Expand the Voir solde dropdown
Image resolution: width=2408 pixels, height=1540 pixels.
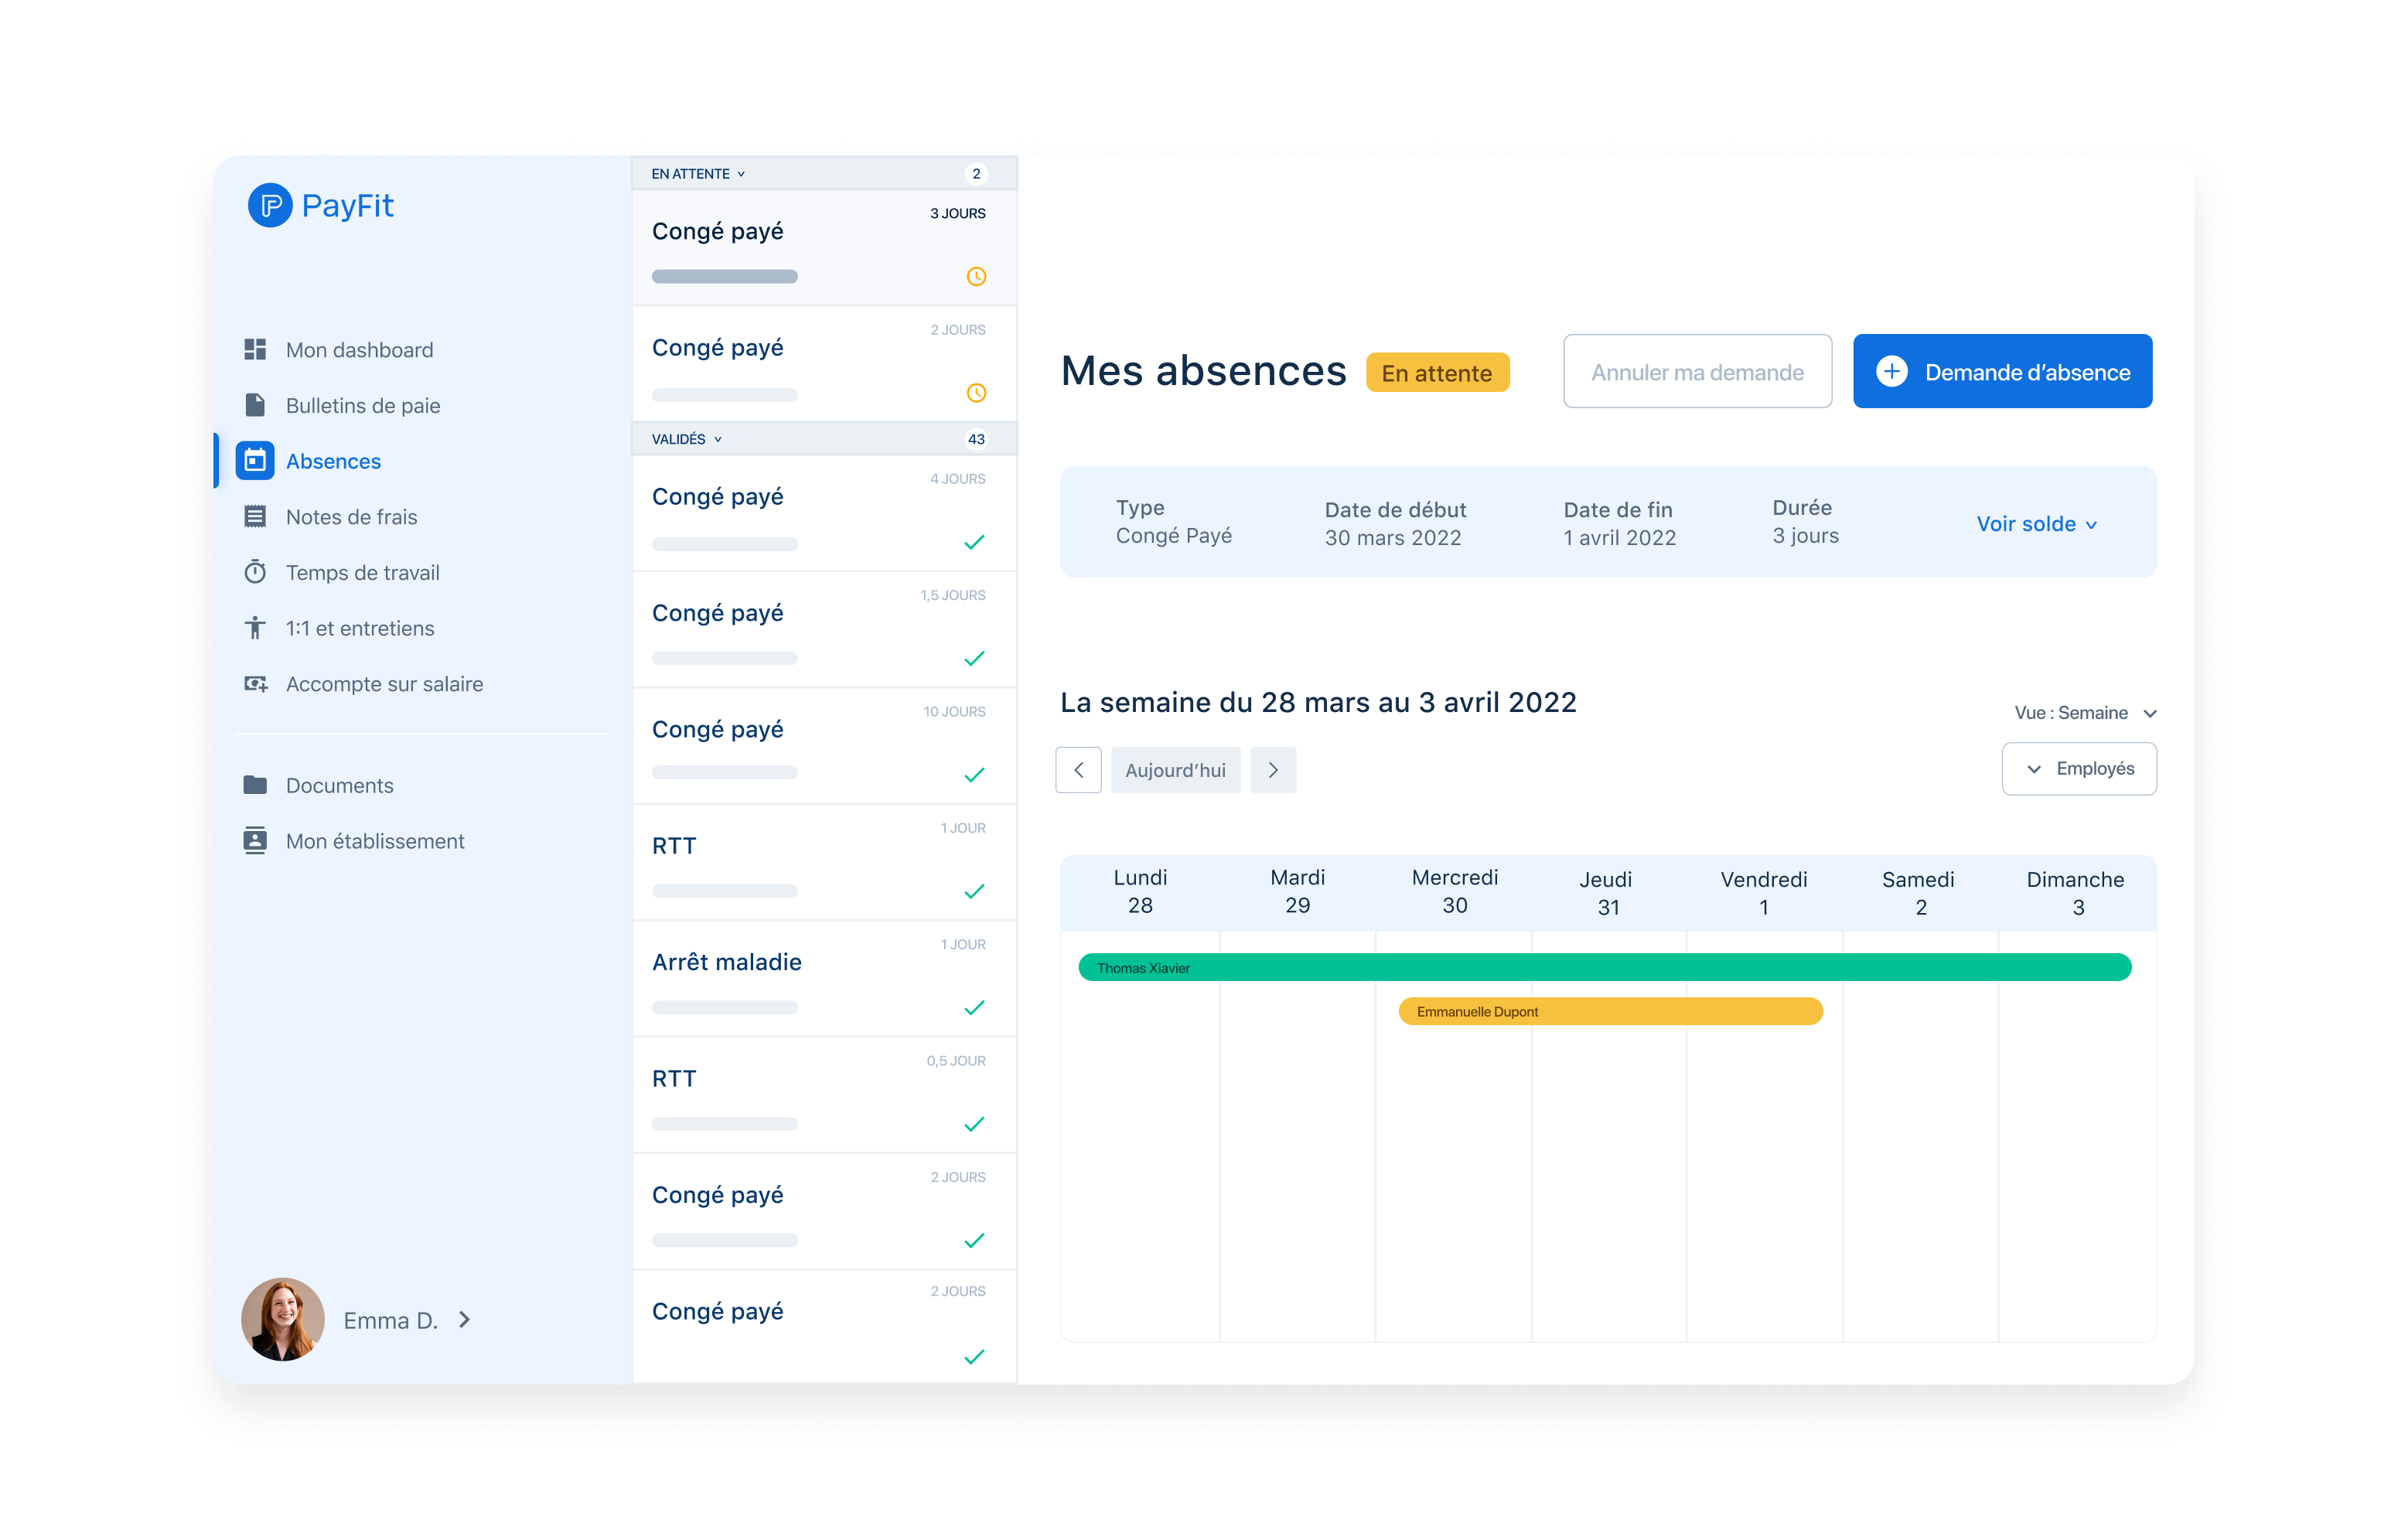click(x=2036, y=524)
